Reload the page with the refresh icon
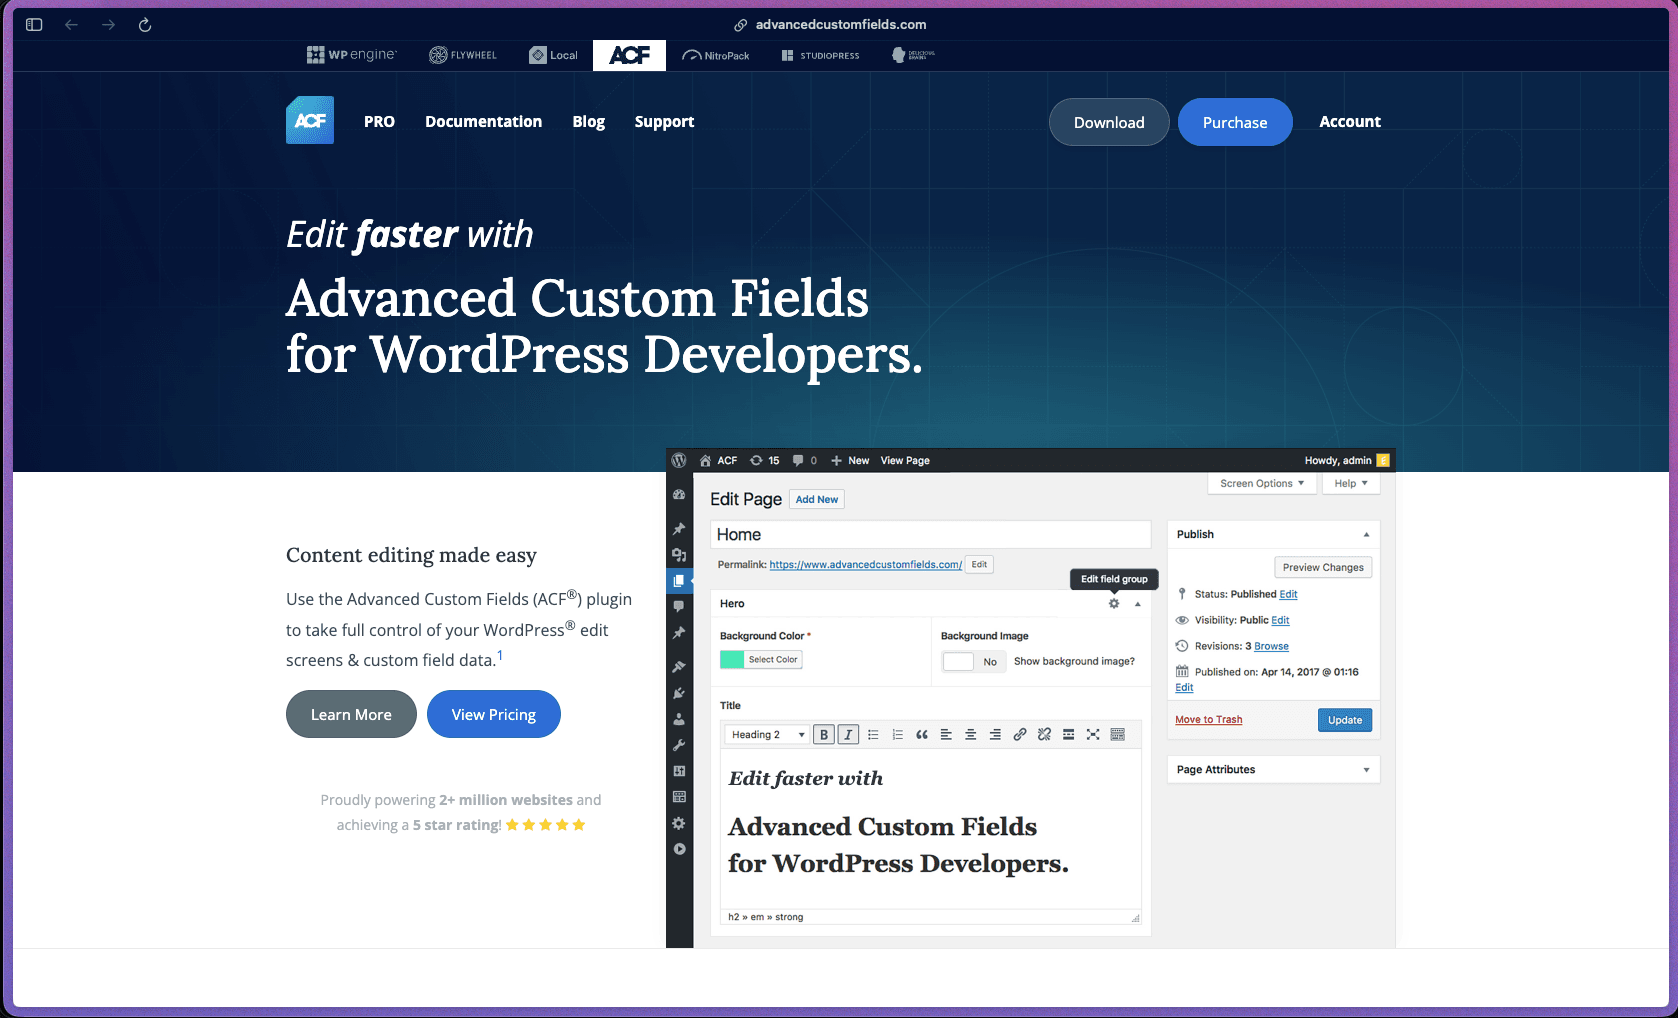Image resolution: width=1678 pixels, height=1018 pixels. coord(145,24)
